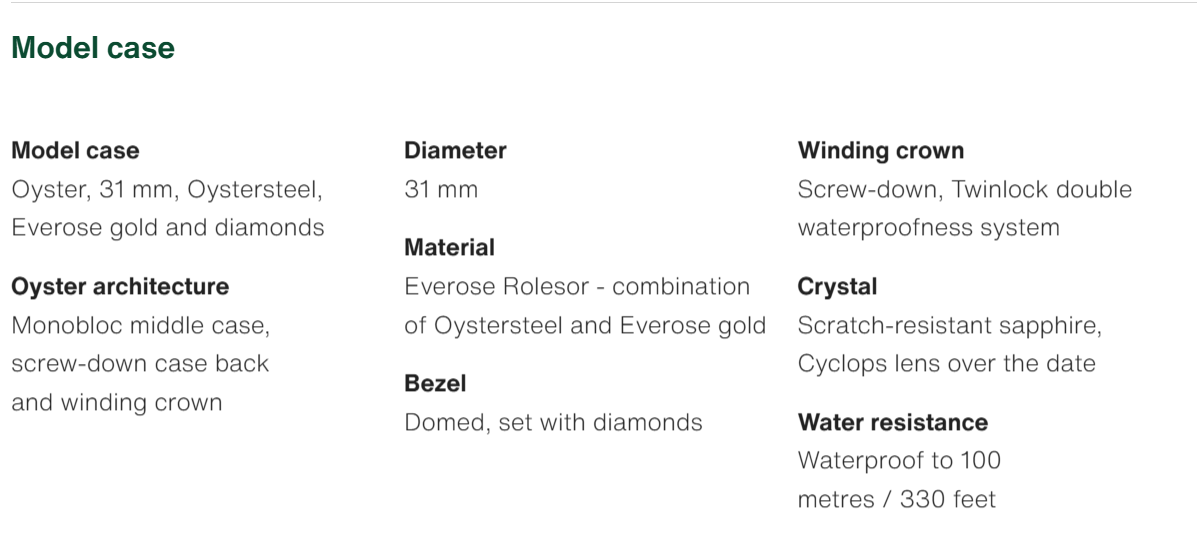Click "Domed, set with diamonds" text
This screenshot has width=1197, height=535.
[x=553, y=422]
